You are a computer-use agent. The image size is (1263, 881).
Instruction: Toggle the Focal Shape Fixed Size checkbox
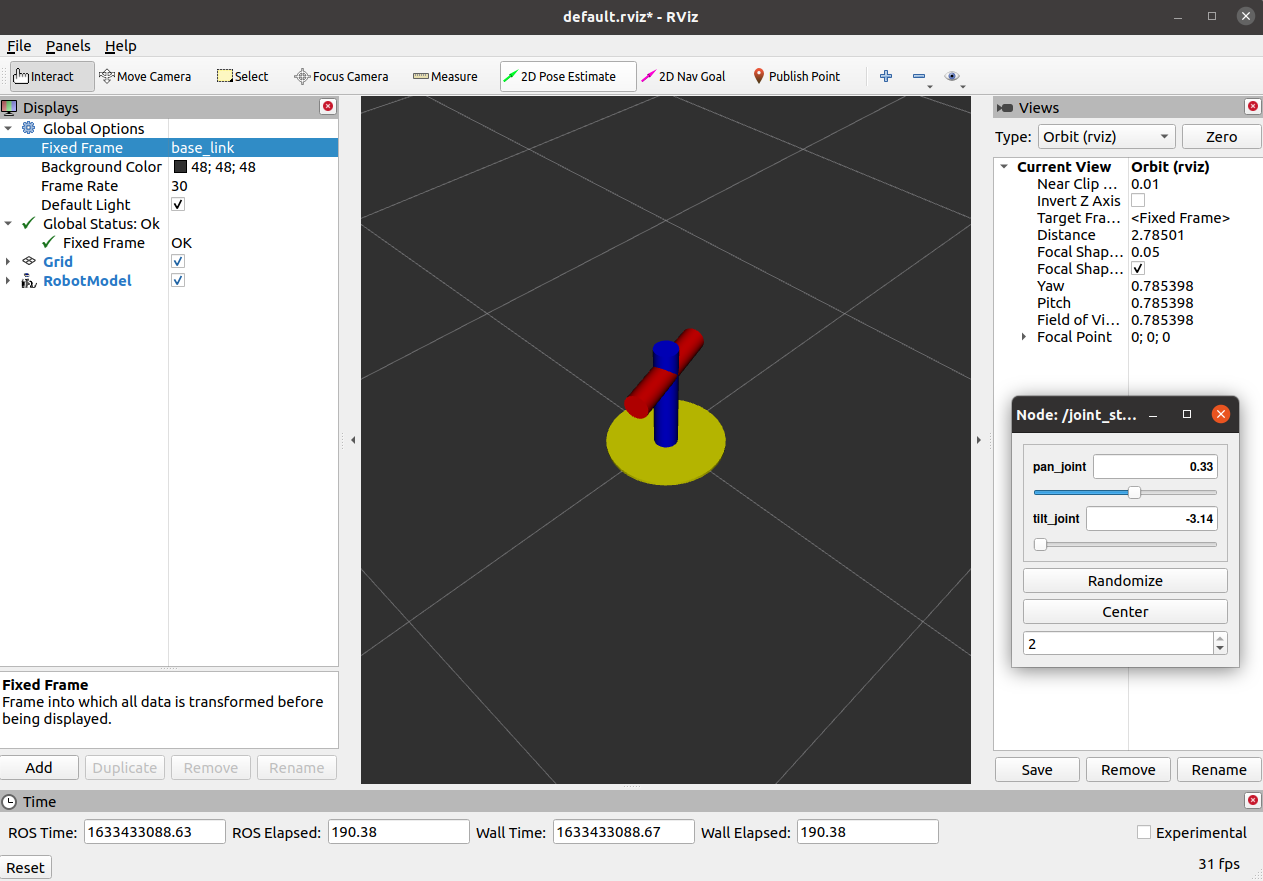coord(1138,268)
